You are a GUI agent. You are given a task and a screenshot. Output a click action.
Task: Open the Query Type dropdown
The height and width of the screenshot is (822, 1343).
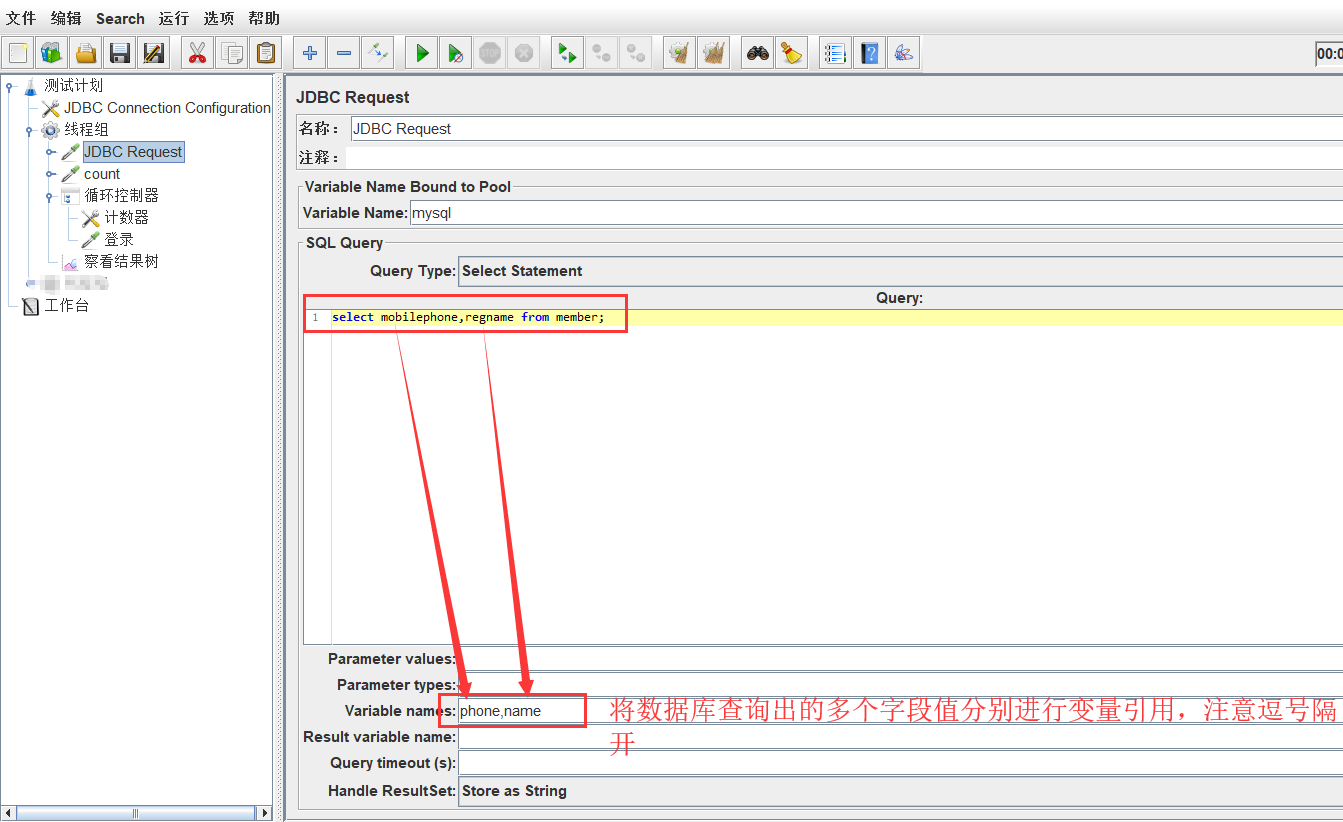click(x=900, y=271)
